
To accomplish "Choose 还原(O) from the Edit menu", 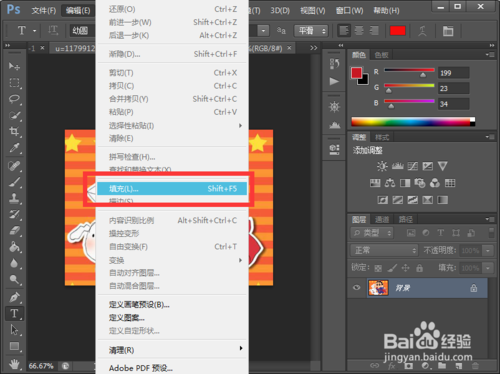I will [173, 9].
